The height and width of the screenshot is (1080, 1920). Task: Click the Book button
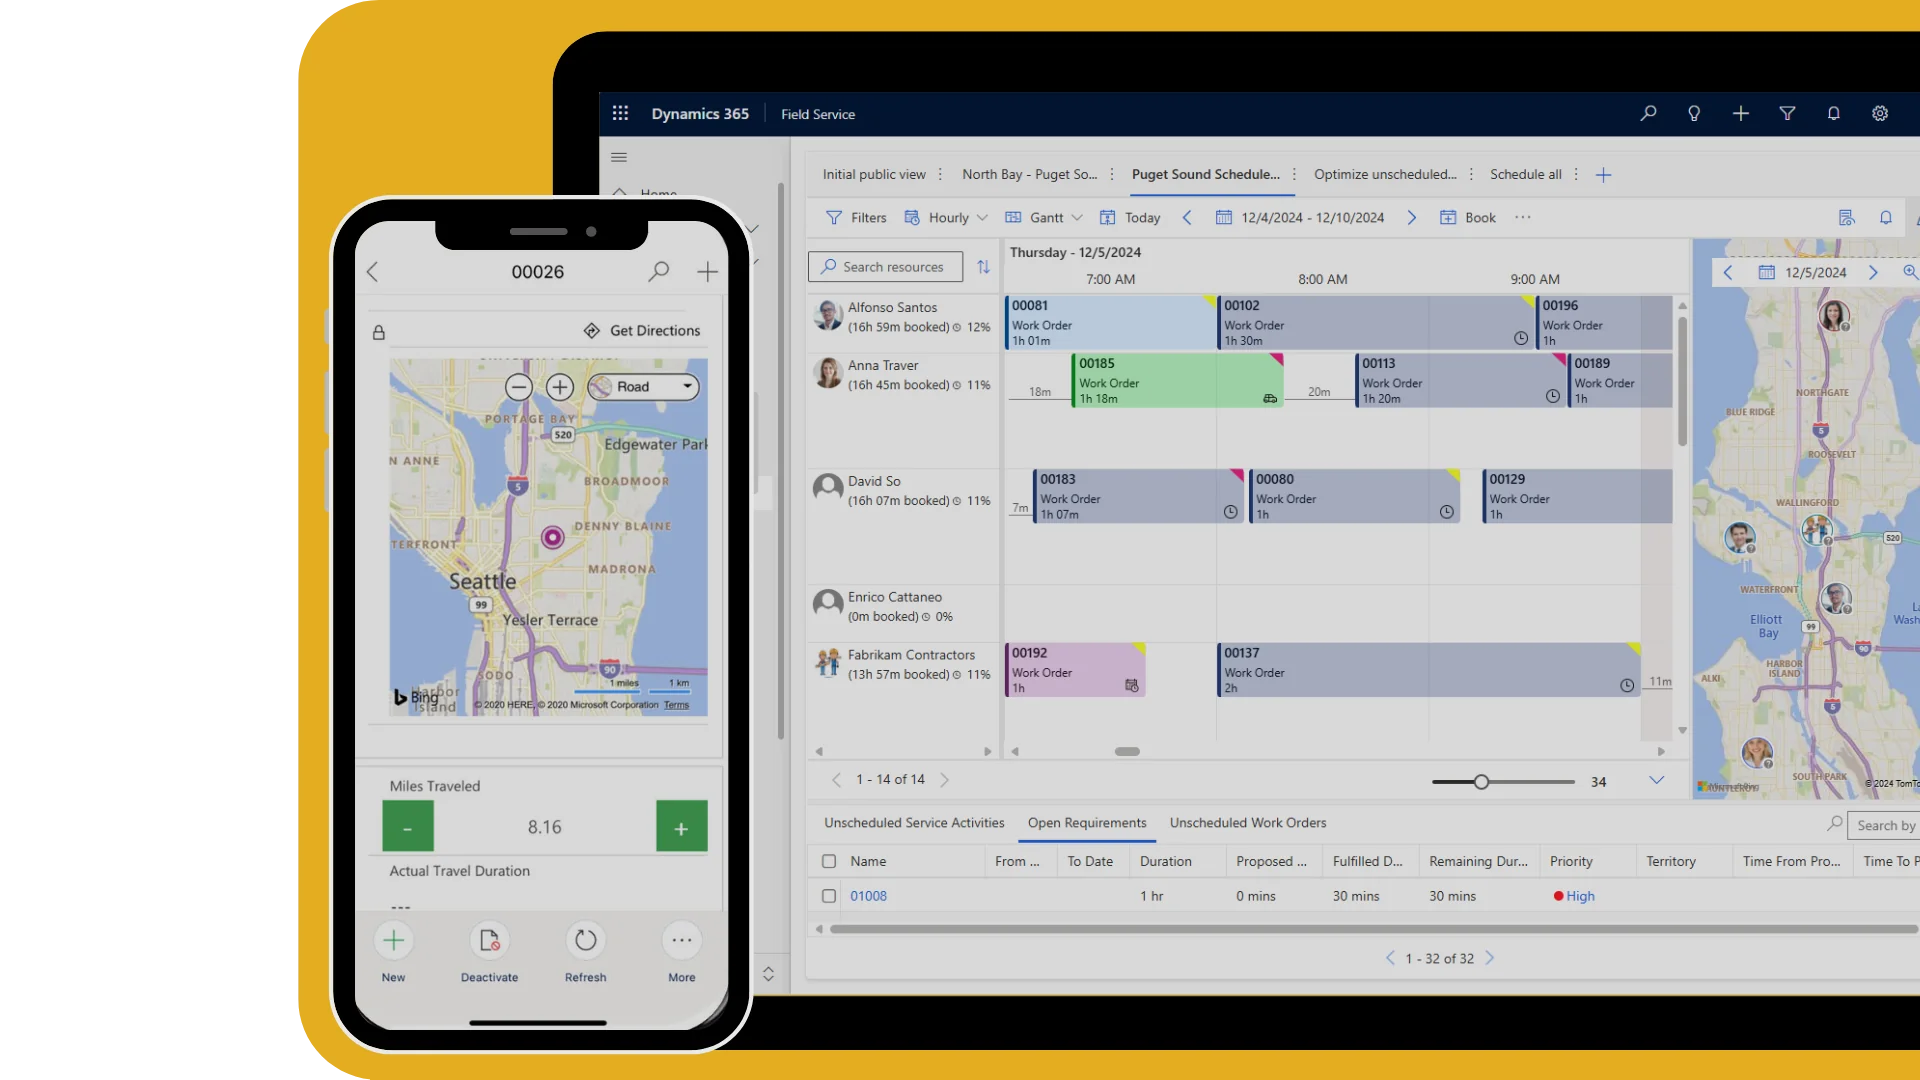point(1468,217)
